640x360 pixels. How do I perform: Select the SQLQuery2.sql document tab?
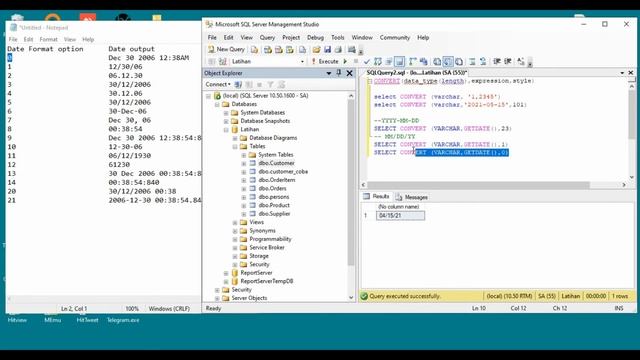[x=416, y=73]
